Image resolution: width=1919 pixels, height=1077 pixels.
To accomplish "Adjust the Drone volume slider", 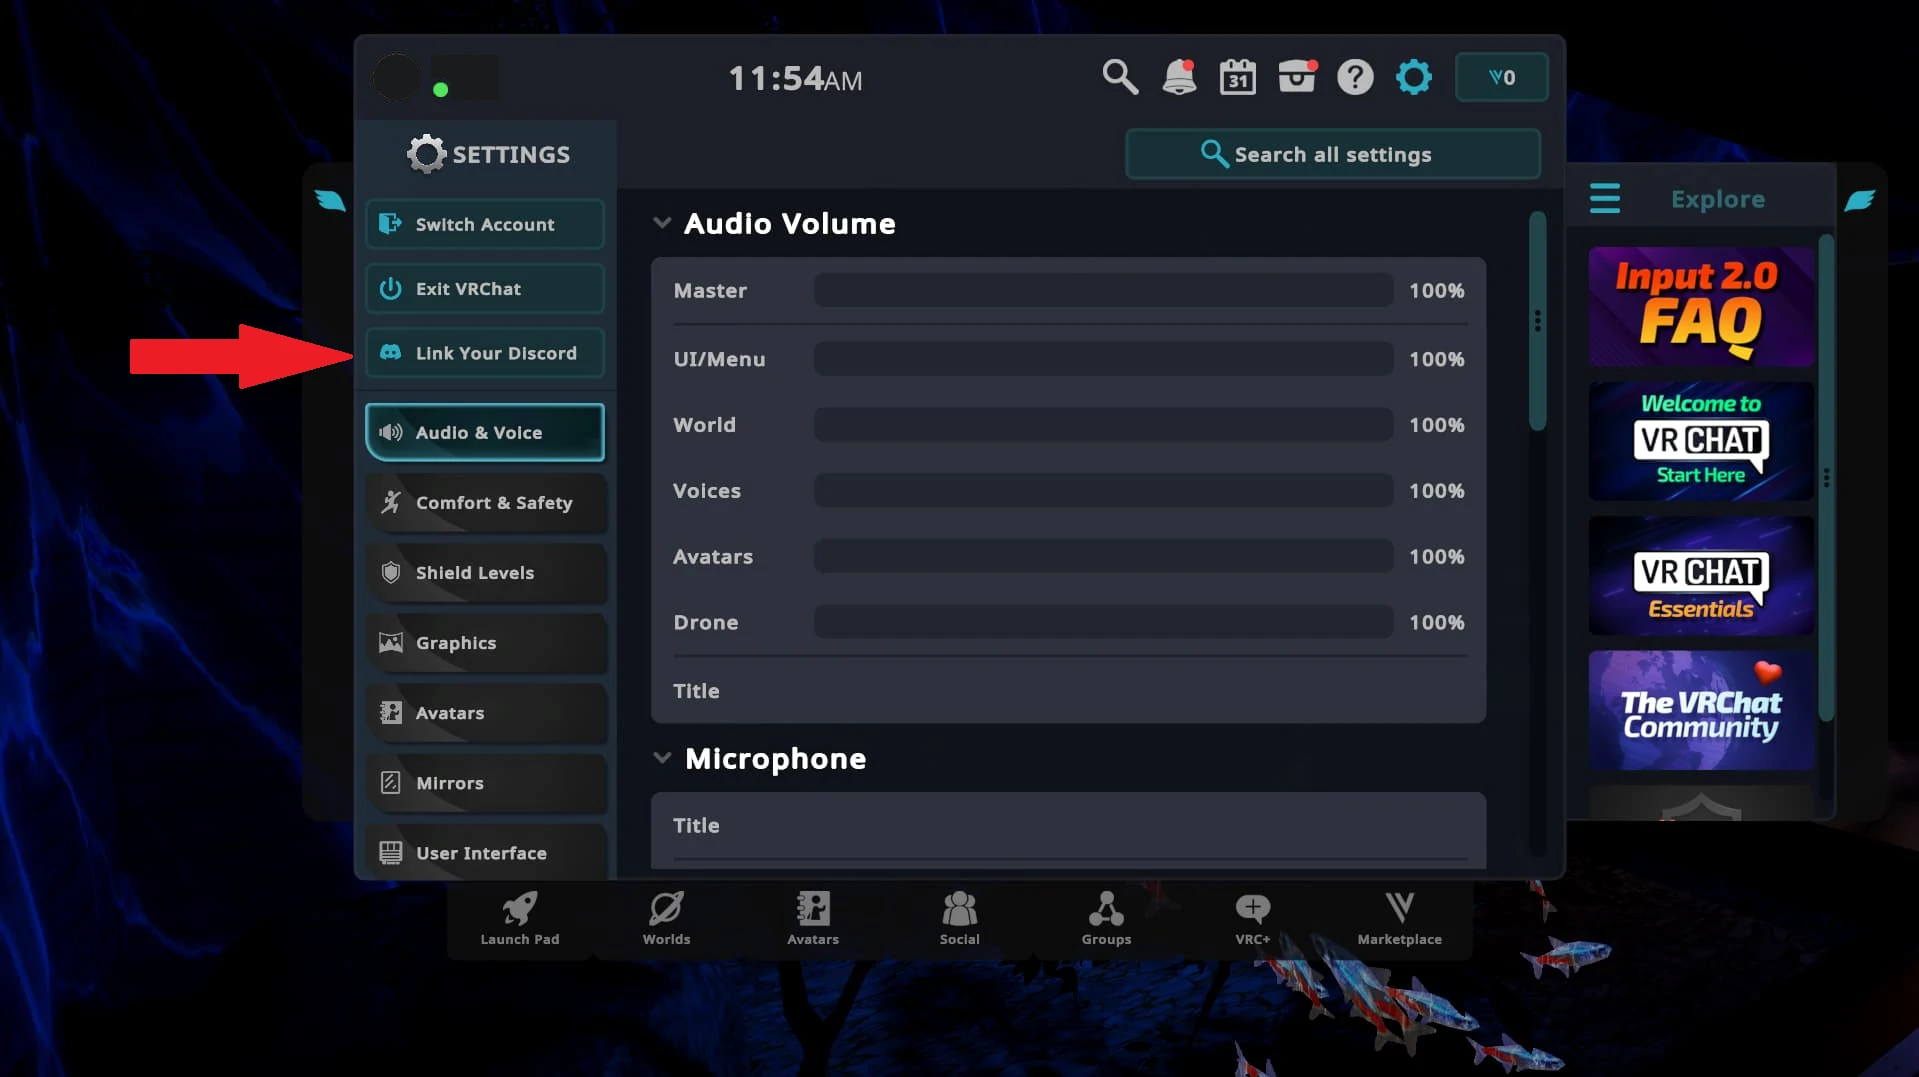I will pyautogui.click(x=1103, y=622).
